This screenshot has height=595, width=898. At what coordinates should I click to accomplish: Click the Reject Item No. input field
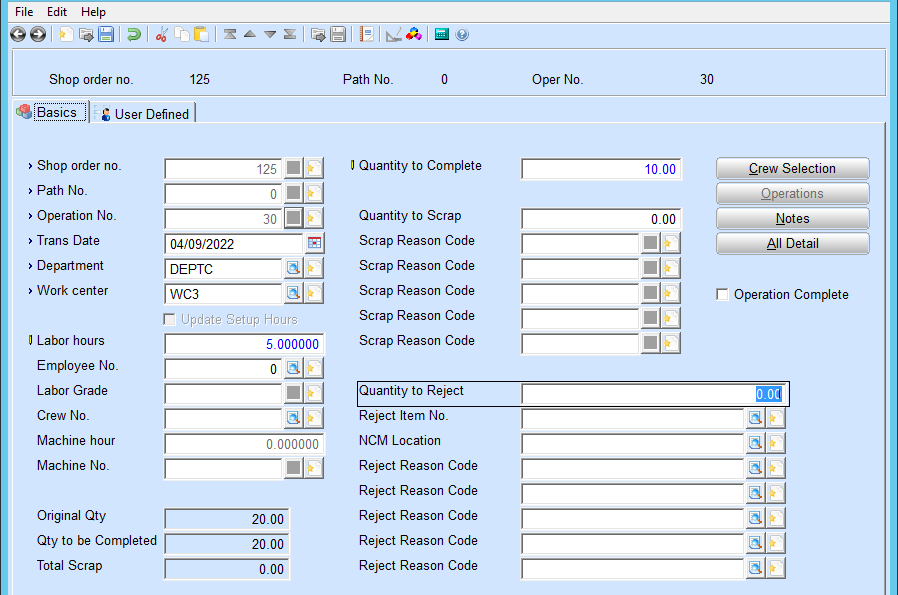tap(633, 419)
